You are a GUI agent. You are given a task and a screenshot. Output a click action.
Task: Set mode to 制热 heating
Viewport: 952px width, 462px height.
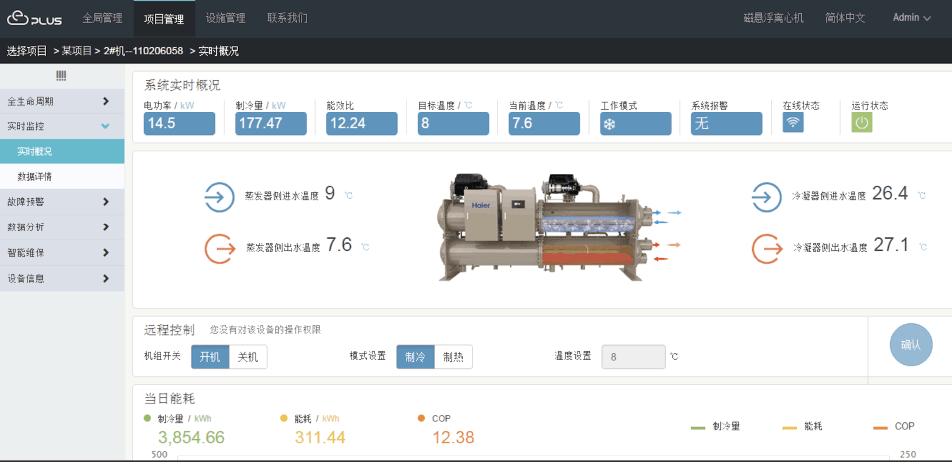click(x=453, y=357)
